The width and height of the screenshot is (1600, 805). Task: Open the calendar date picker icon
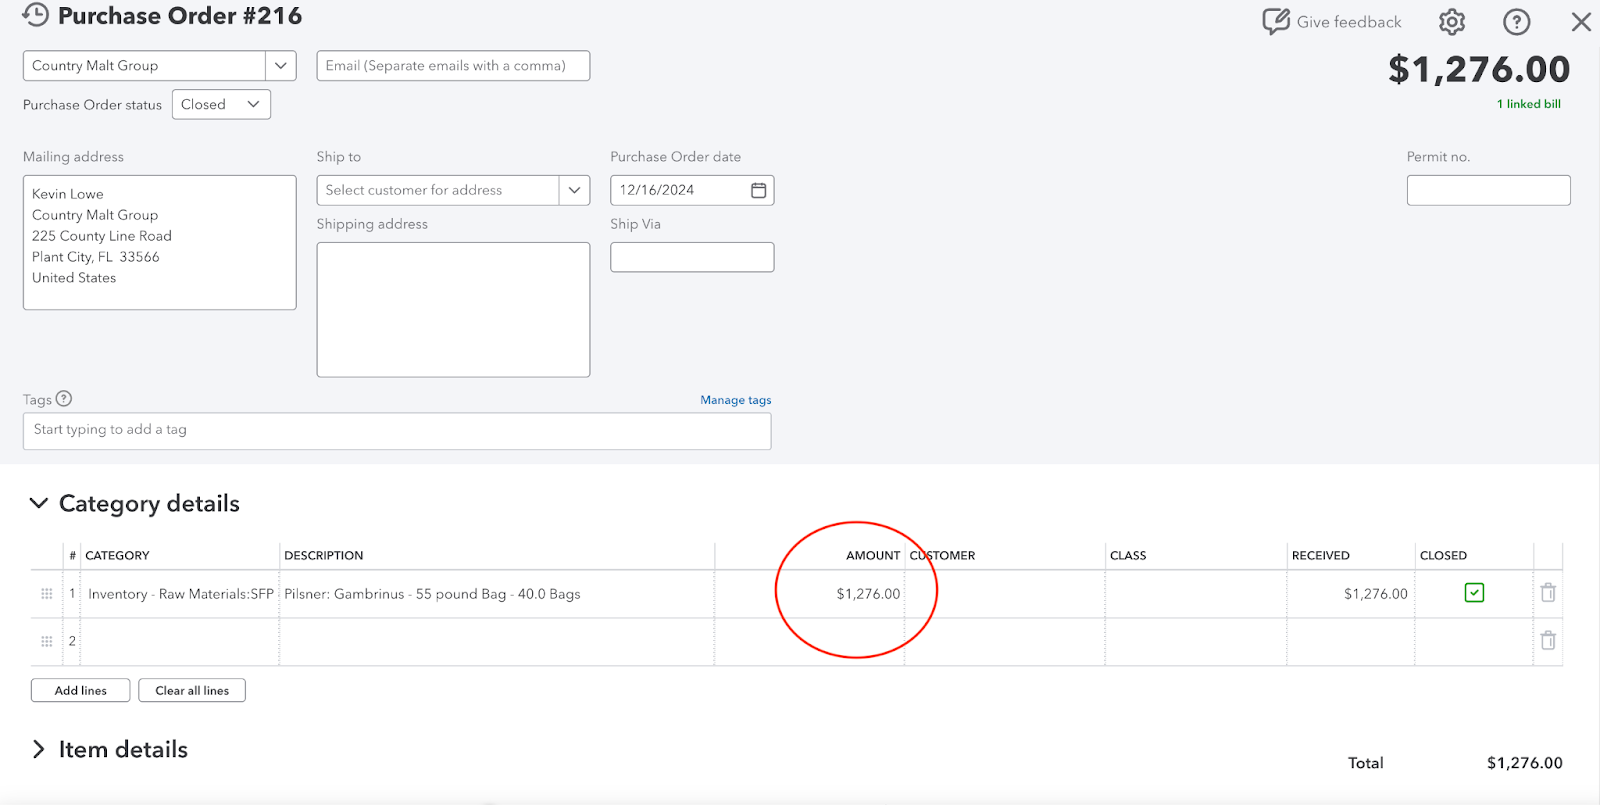click(759, 190)
